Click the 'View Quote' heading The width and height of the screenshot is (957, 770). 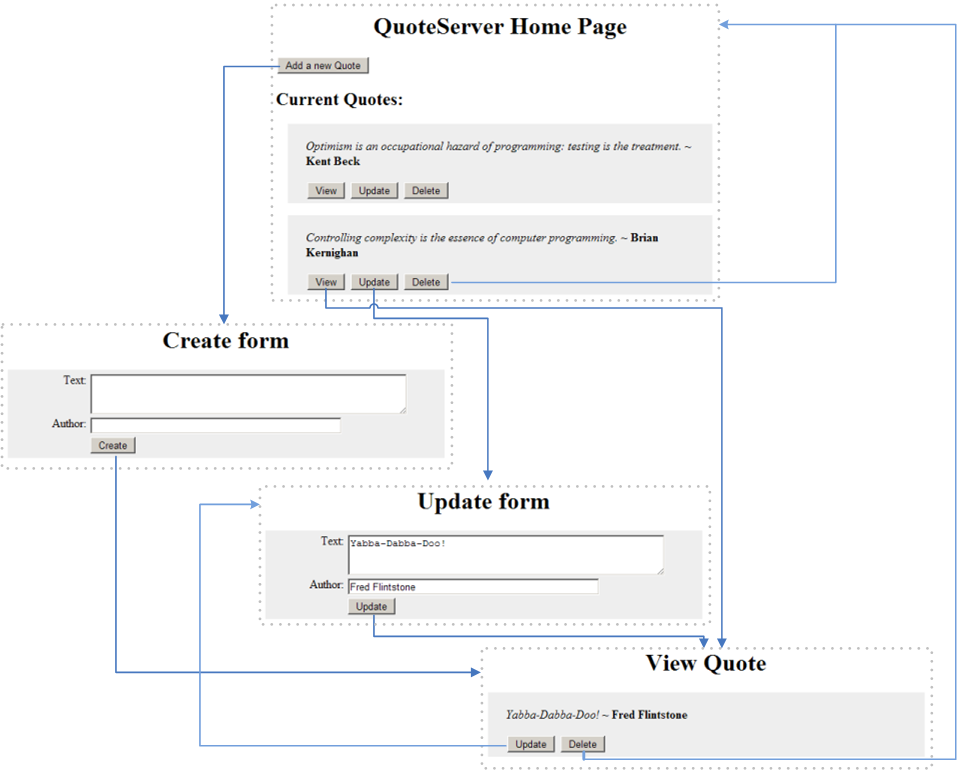706,663
